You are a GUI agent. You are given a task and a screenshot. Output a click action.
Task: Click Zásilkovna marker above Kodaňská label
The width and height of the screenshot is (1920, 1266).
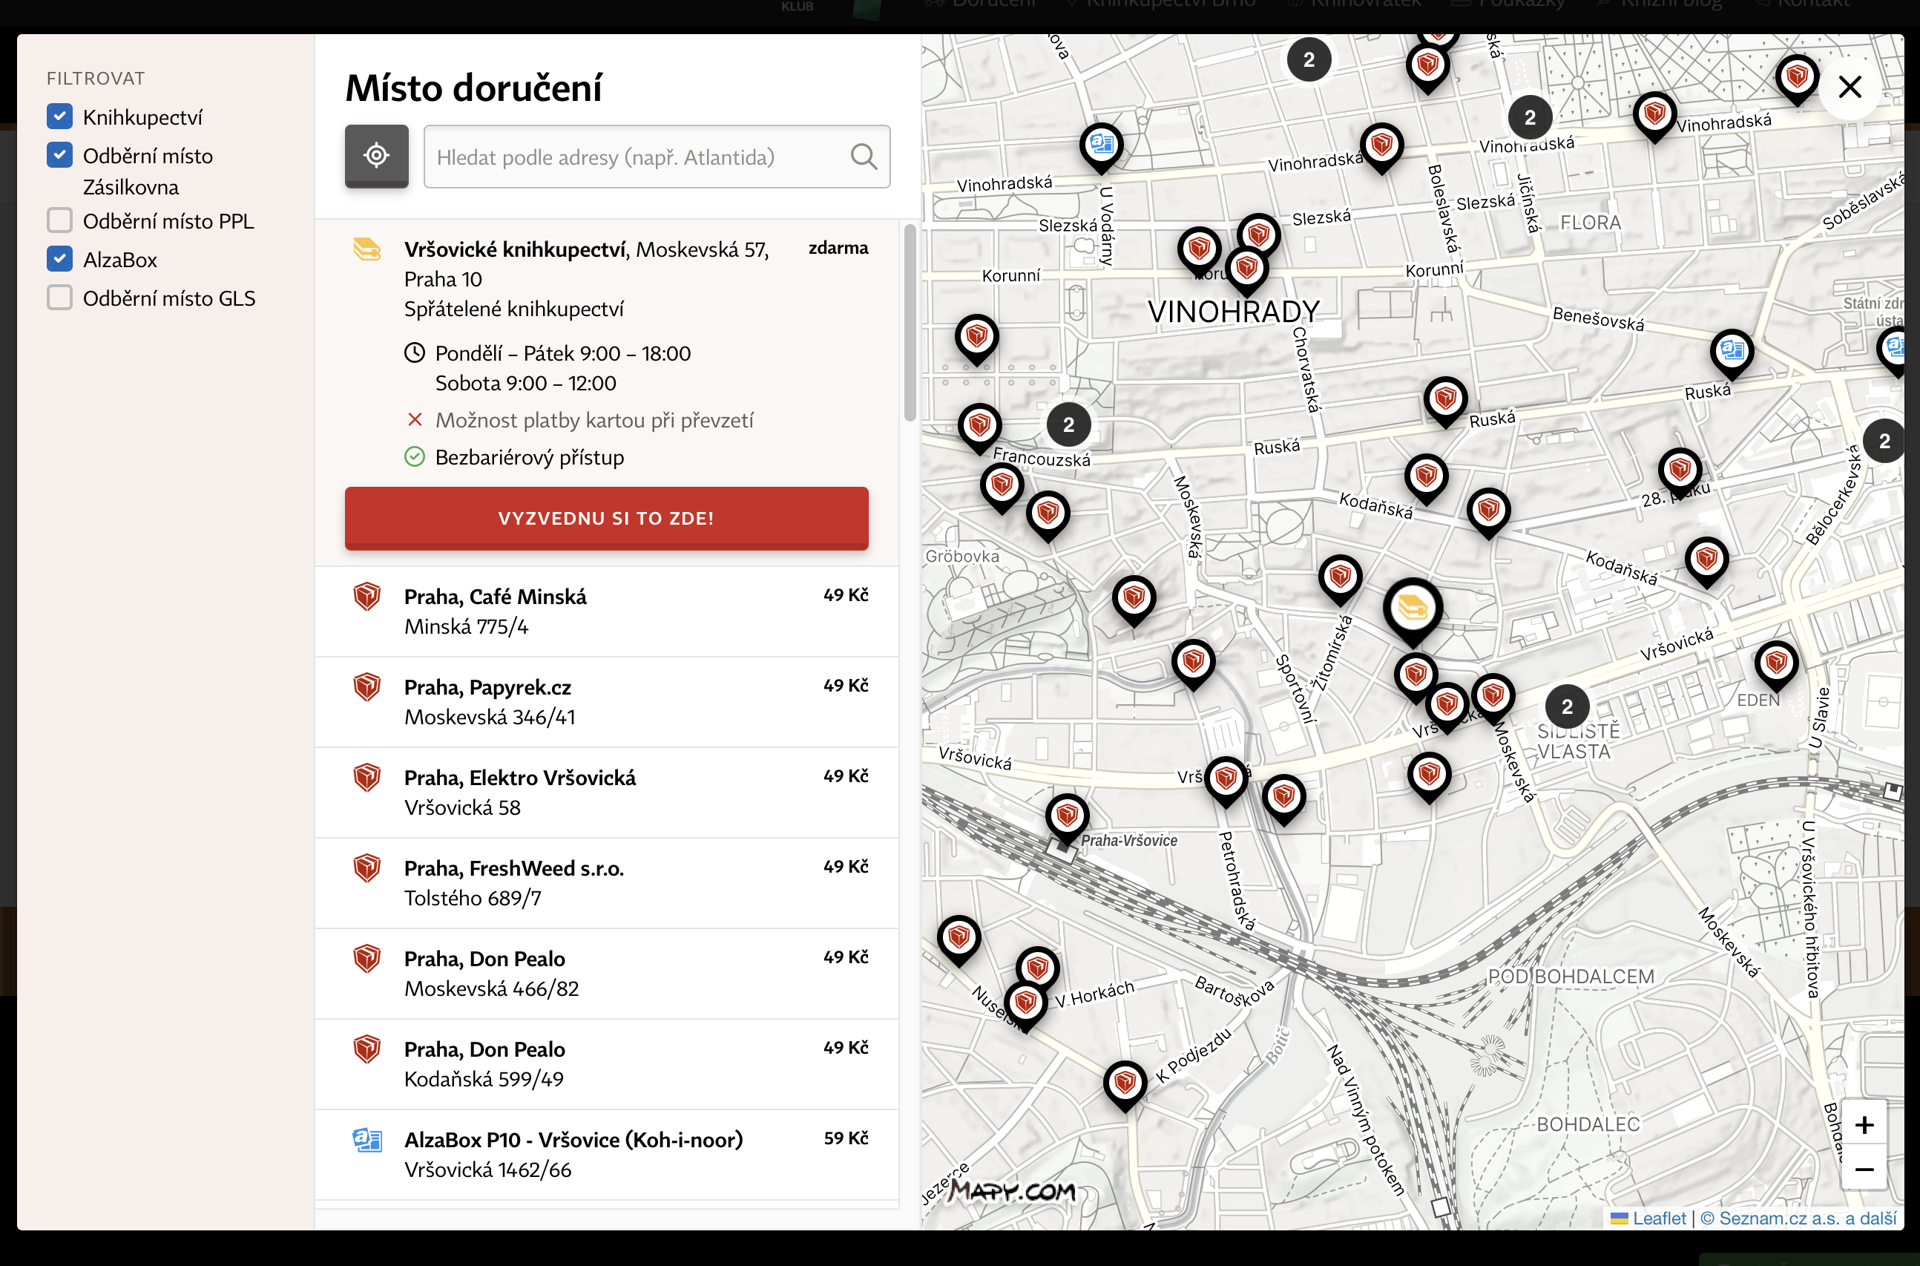1426,478
